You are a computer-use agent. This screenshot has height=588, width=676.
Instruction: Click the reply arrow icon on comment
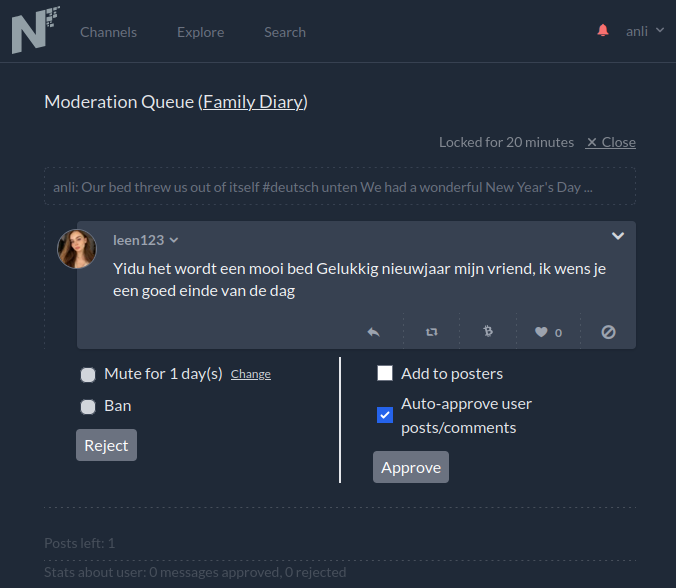(x=373, y=332)
